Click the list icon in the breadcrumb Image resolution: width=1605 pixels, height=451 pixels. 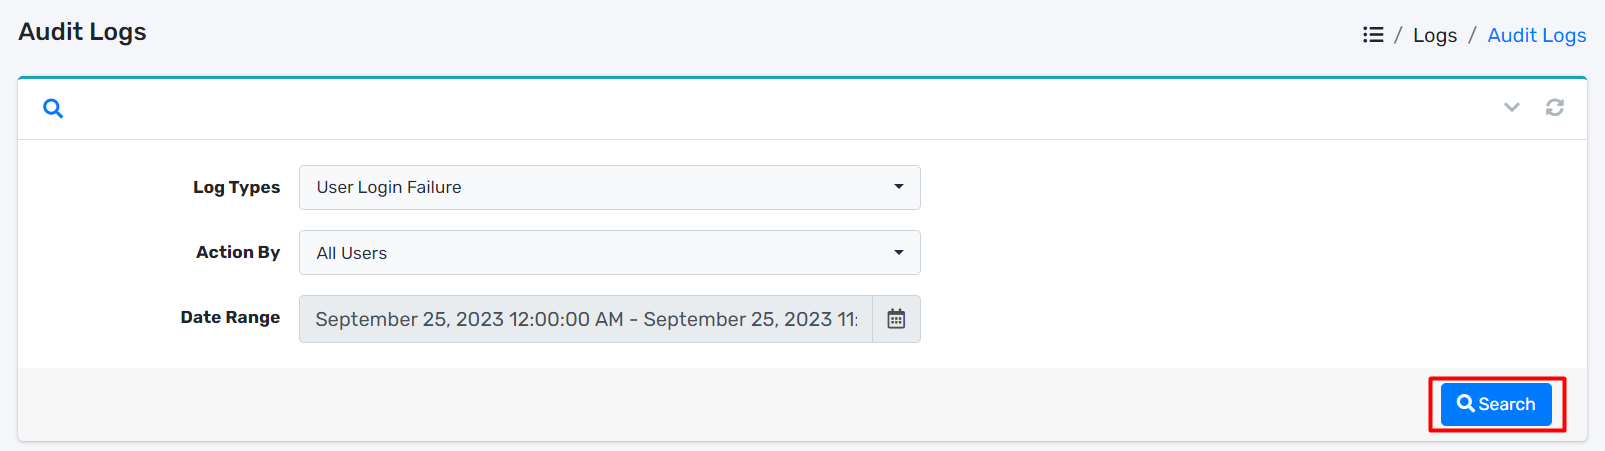[x=1373, y=35]
